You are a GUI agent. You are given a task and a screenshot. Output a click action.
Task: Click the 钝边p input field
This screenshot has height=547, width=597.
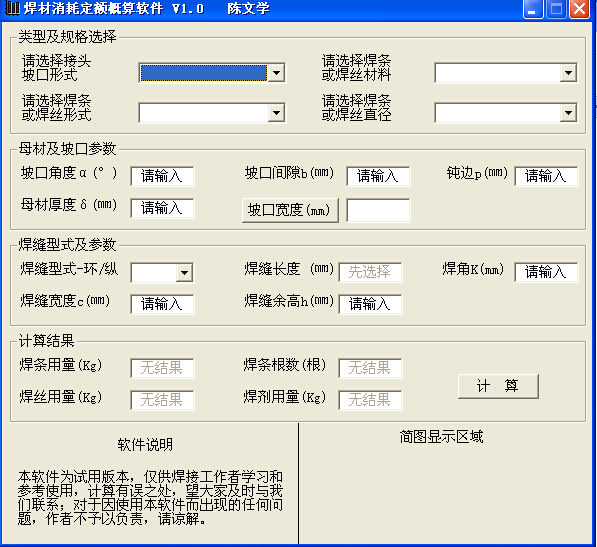[546, 176]
